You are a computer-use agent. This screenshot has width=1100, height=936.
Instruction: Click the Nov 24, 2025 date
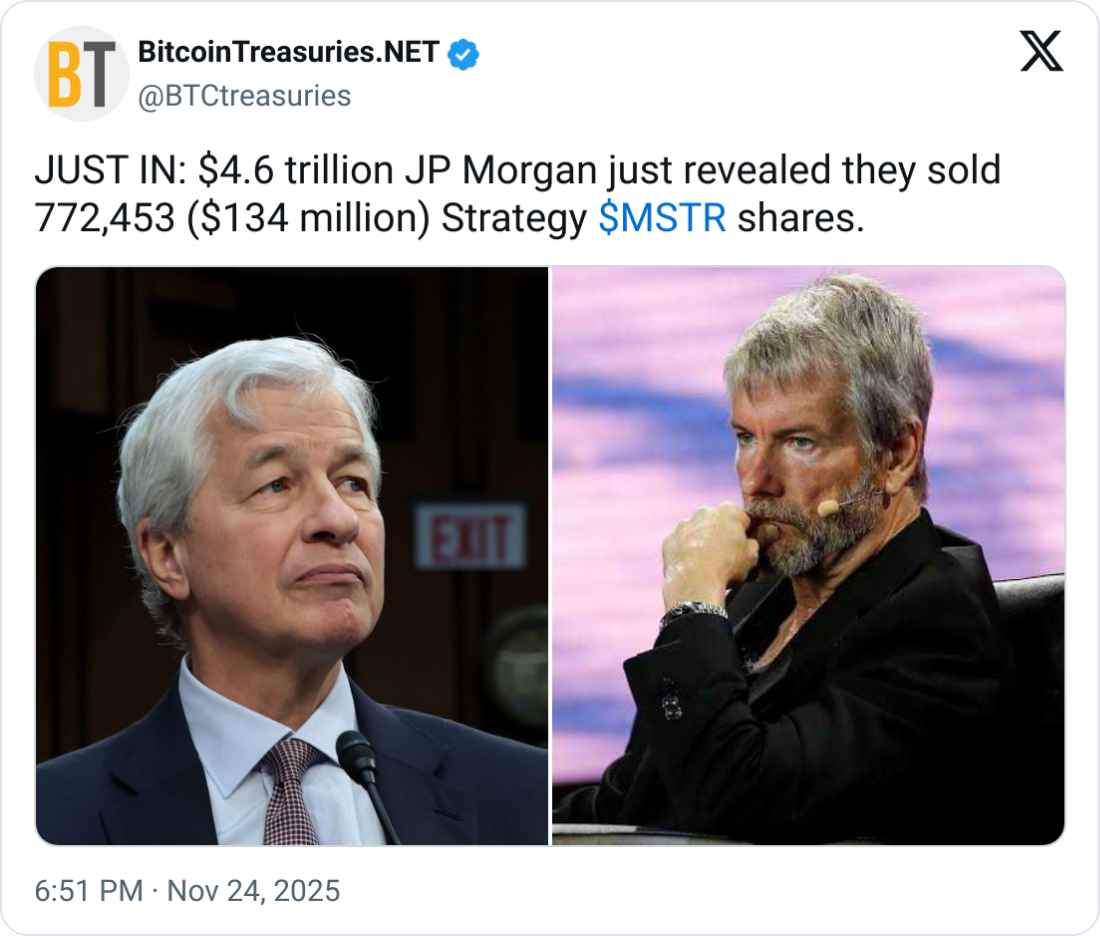253,890
